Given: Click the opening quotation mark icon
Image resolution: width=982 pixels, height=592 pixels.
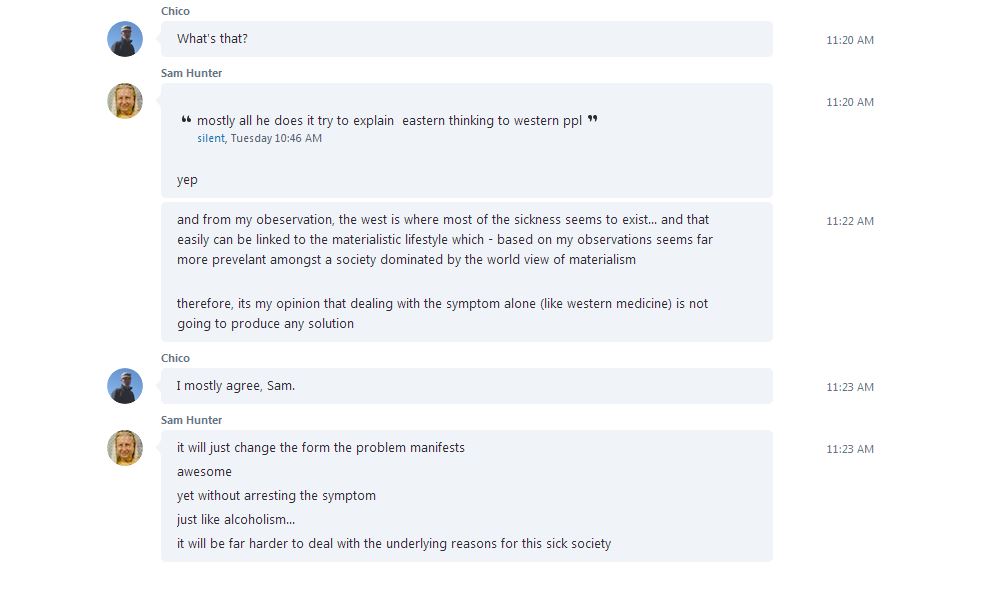Looking at the screenshot, I should point(186,119).
